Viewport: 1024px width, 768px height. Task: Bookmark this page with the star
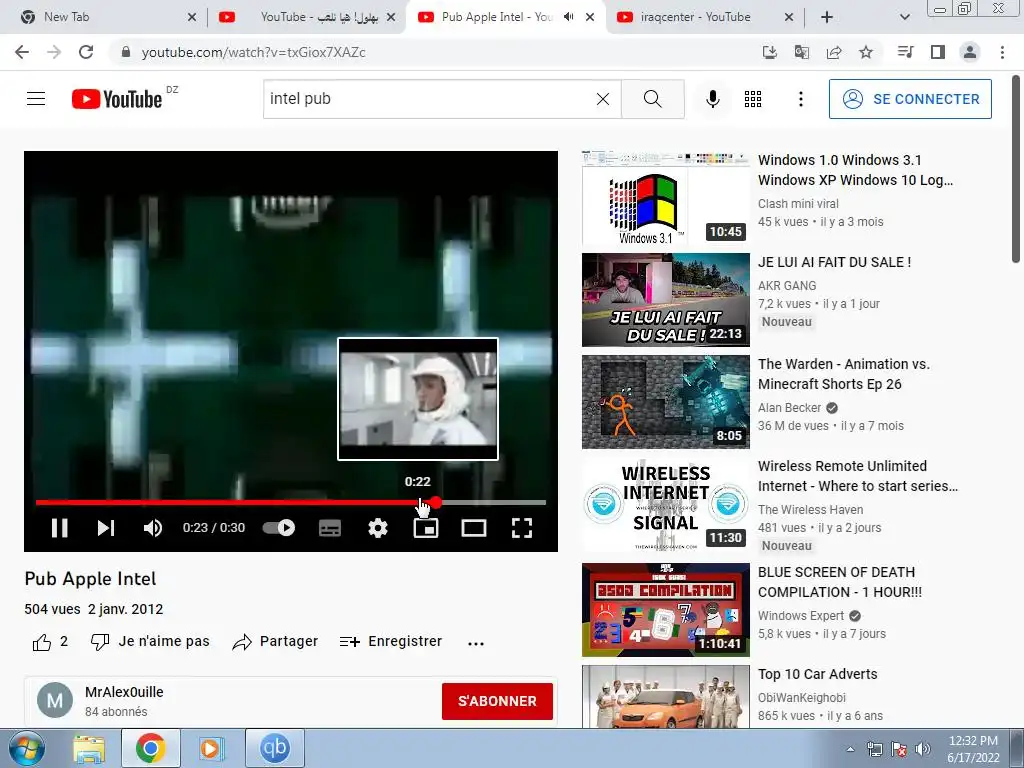[x=866, y=52]
